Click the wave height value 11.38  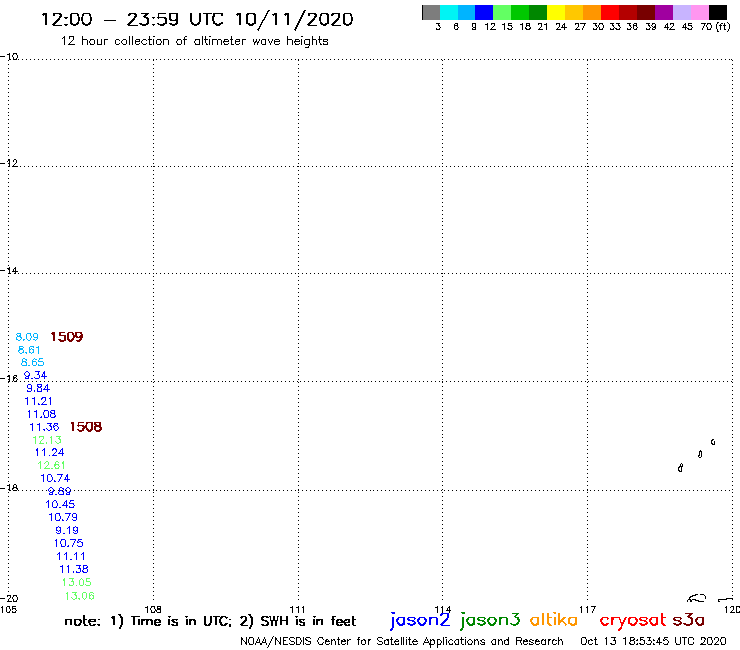click(x=74, y=569)
